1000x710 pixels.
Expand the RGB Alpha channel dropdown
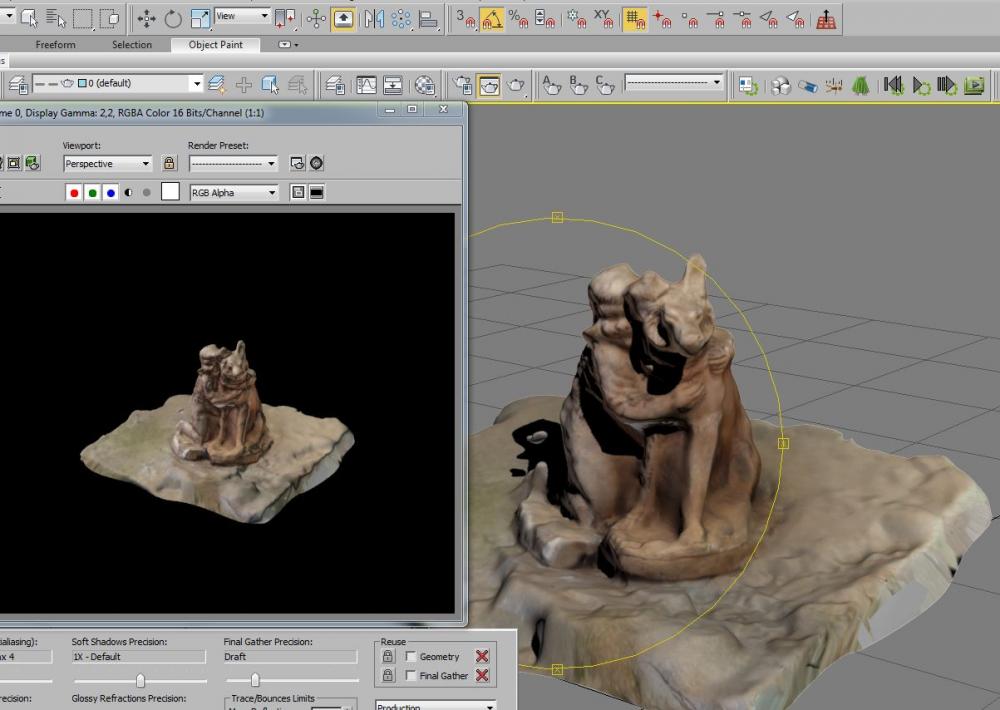point(233,193)
